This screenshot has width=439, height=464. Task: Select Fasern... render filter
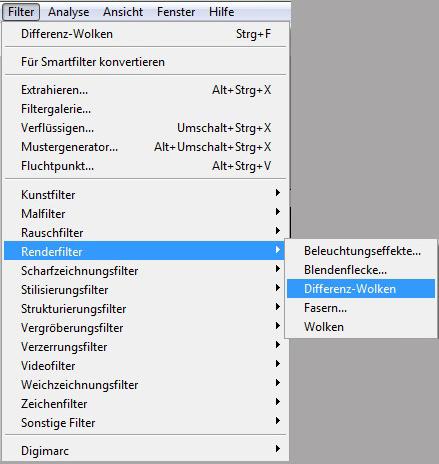(x=361, y=308)
